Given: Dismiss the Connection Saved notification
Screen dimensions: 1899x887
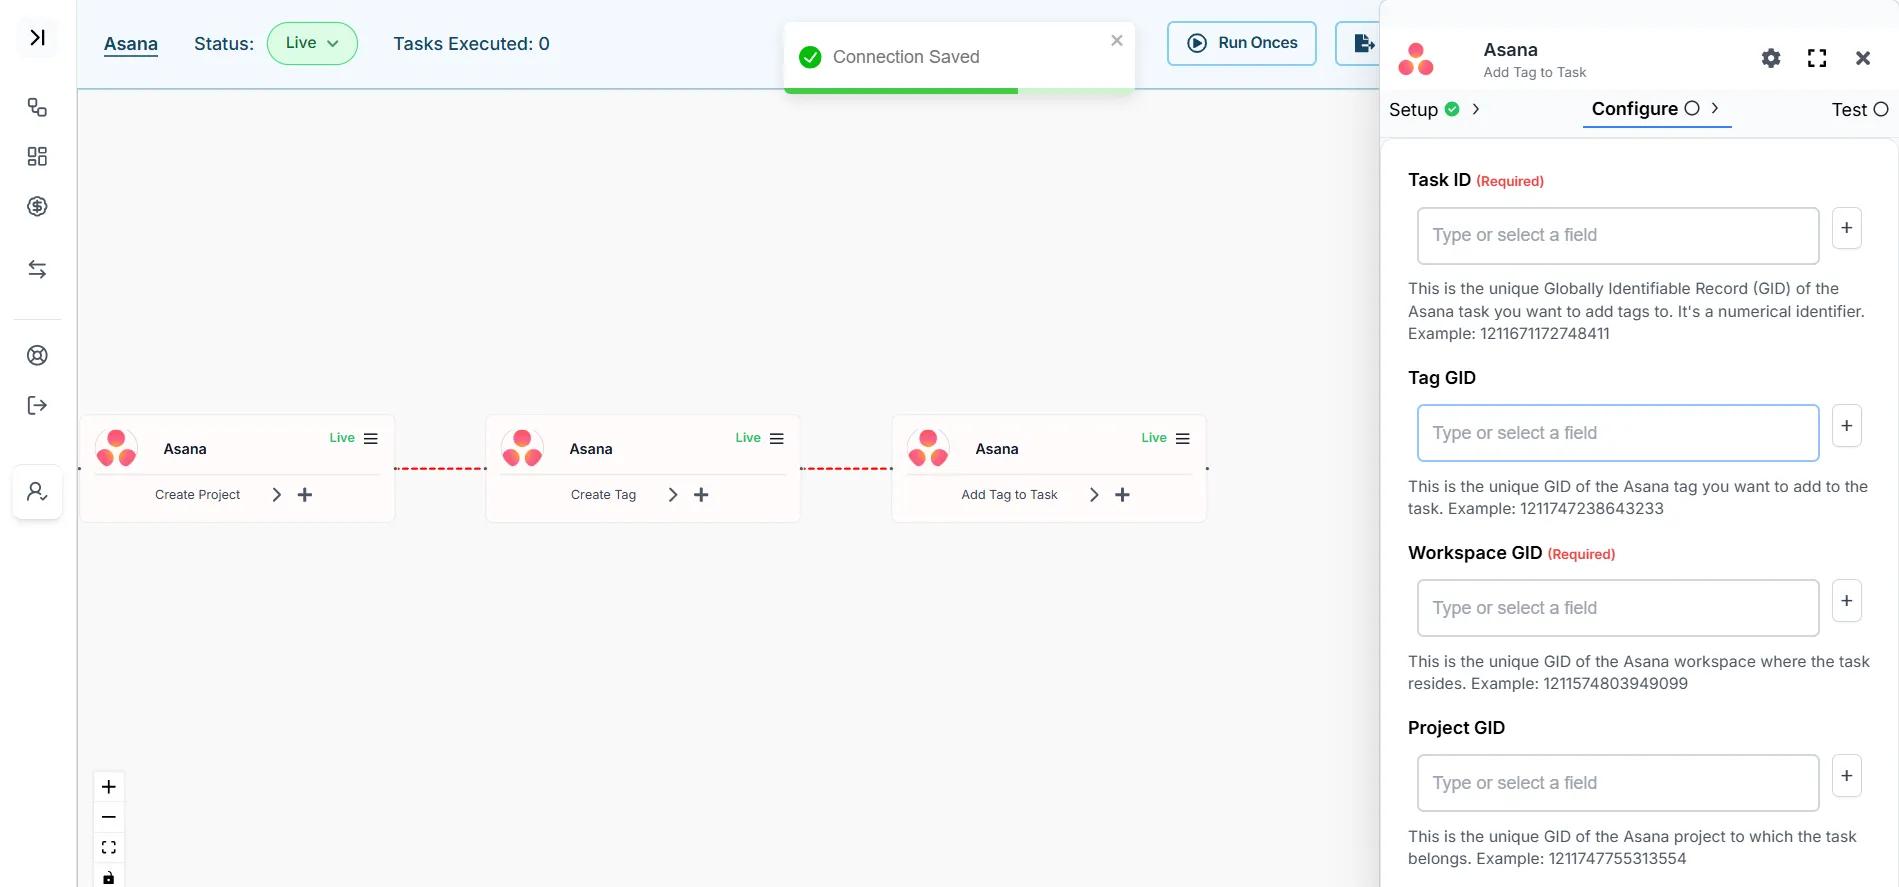Looking at the screenshot, I should tap(1117, 41).
